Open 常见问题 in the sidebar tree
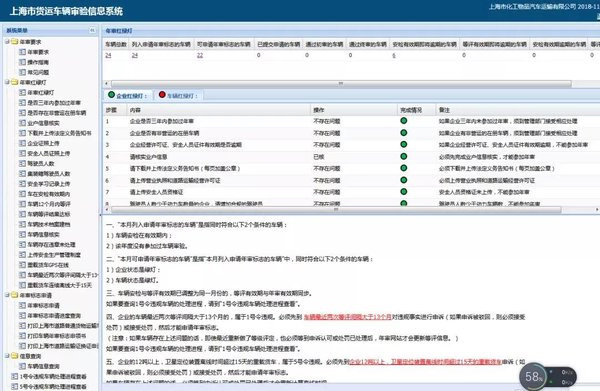Screen dimensions: 600x391 (38, 72)
